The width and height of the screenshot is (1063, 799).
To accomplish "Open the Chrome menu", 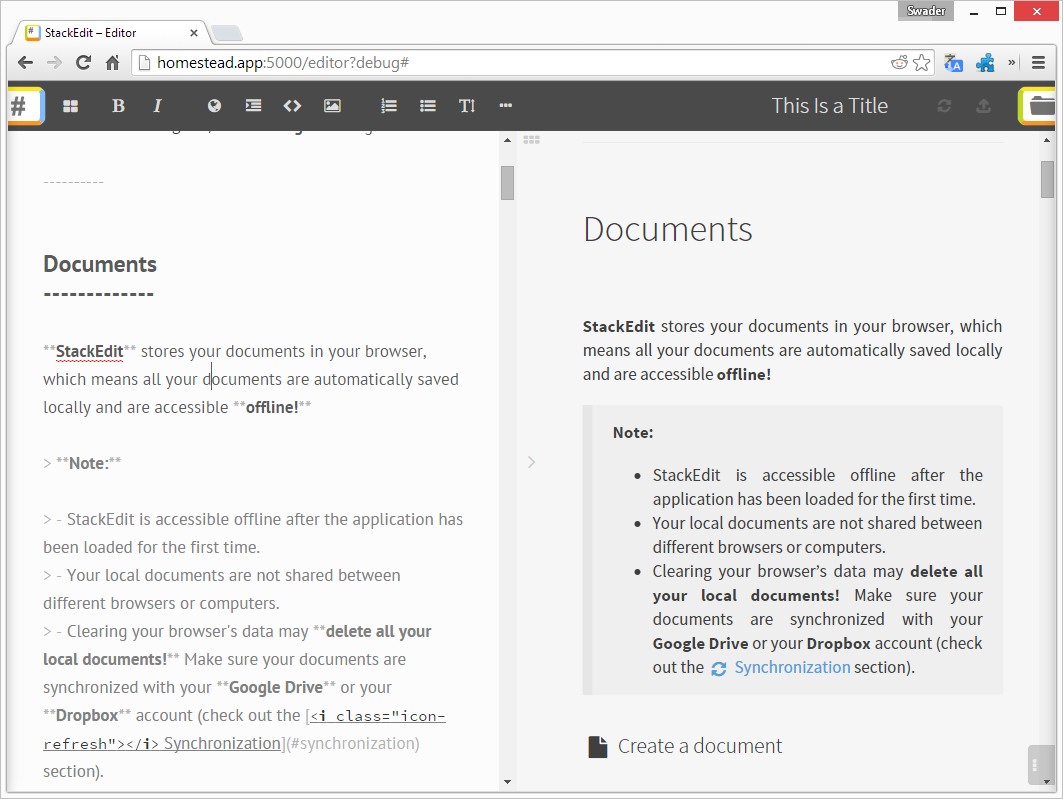I will pos(1038,61).
